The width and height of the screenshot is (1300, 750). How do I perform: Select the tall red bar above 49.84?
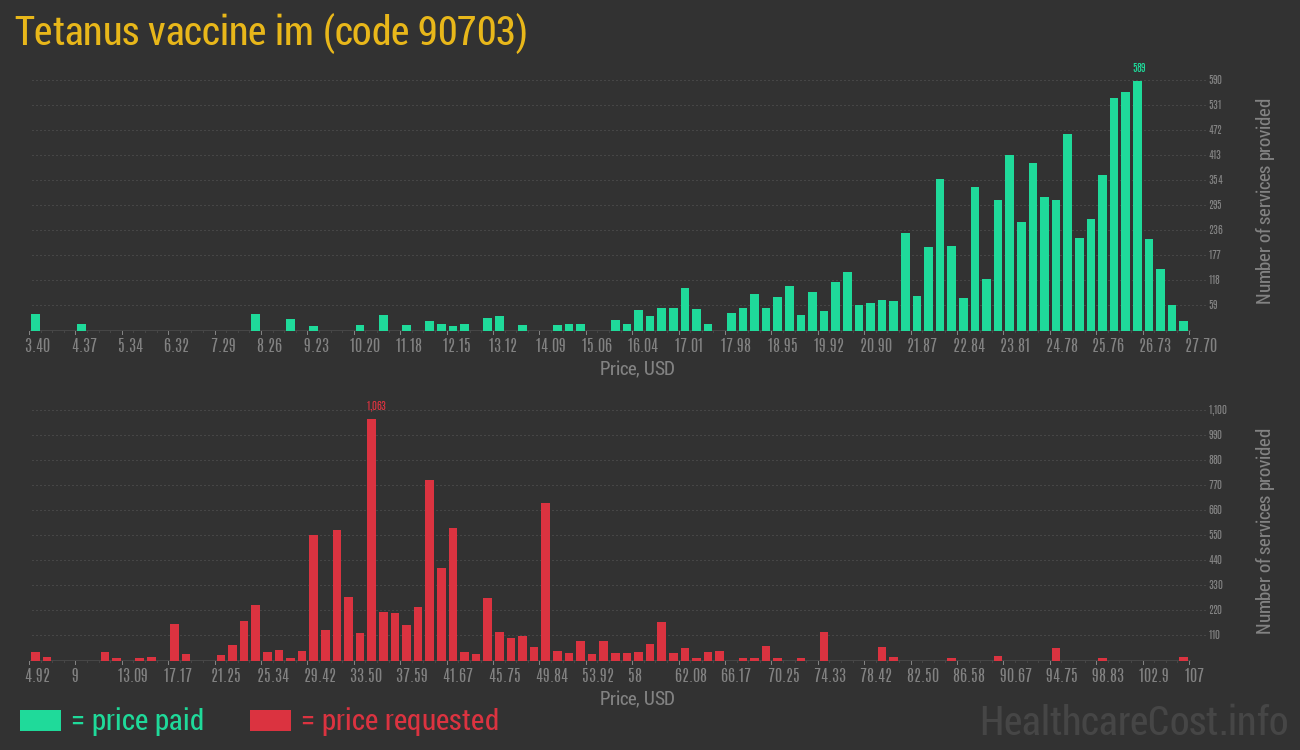tap(545, 582)
